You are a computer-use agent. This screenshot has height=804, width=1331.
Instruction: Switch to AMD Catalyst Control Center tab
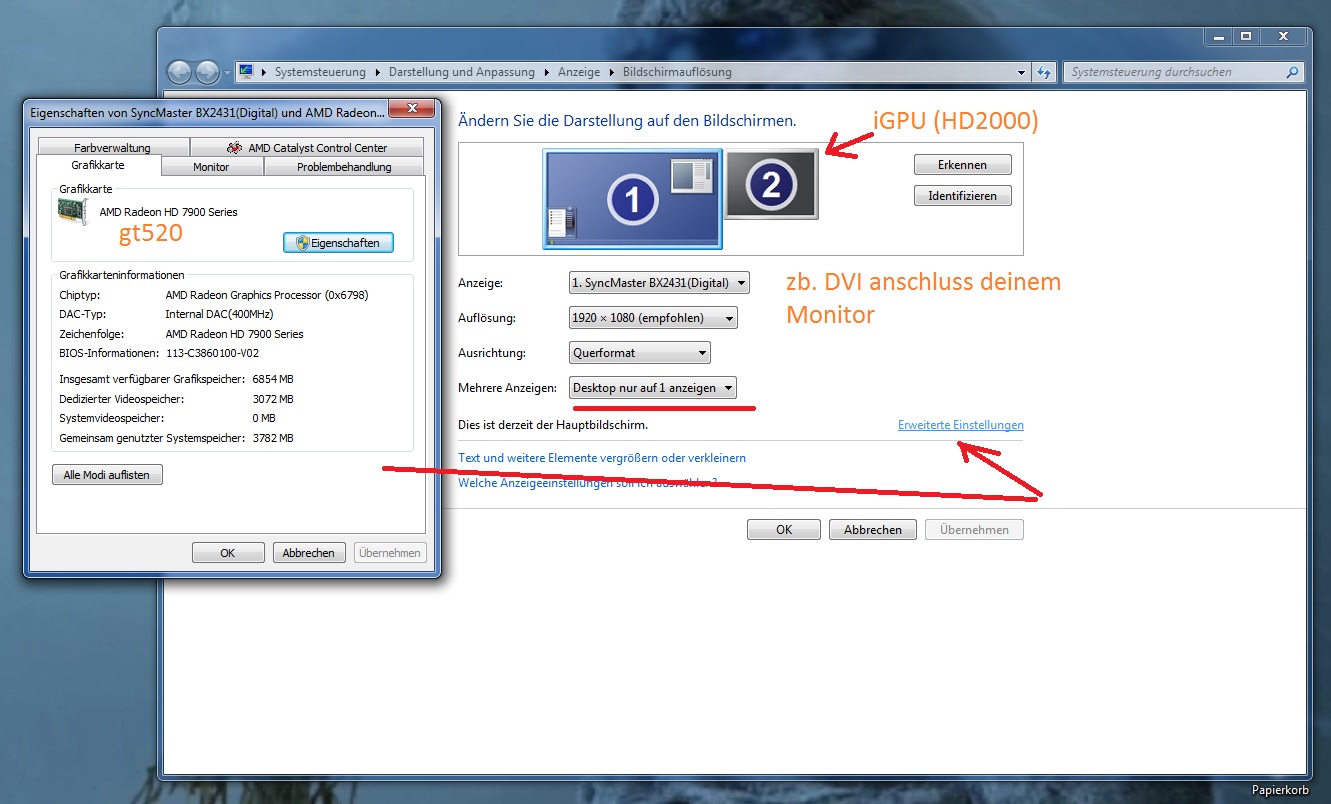tap(306, 148)
